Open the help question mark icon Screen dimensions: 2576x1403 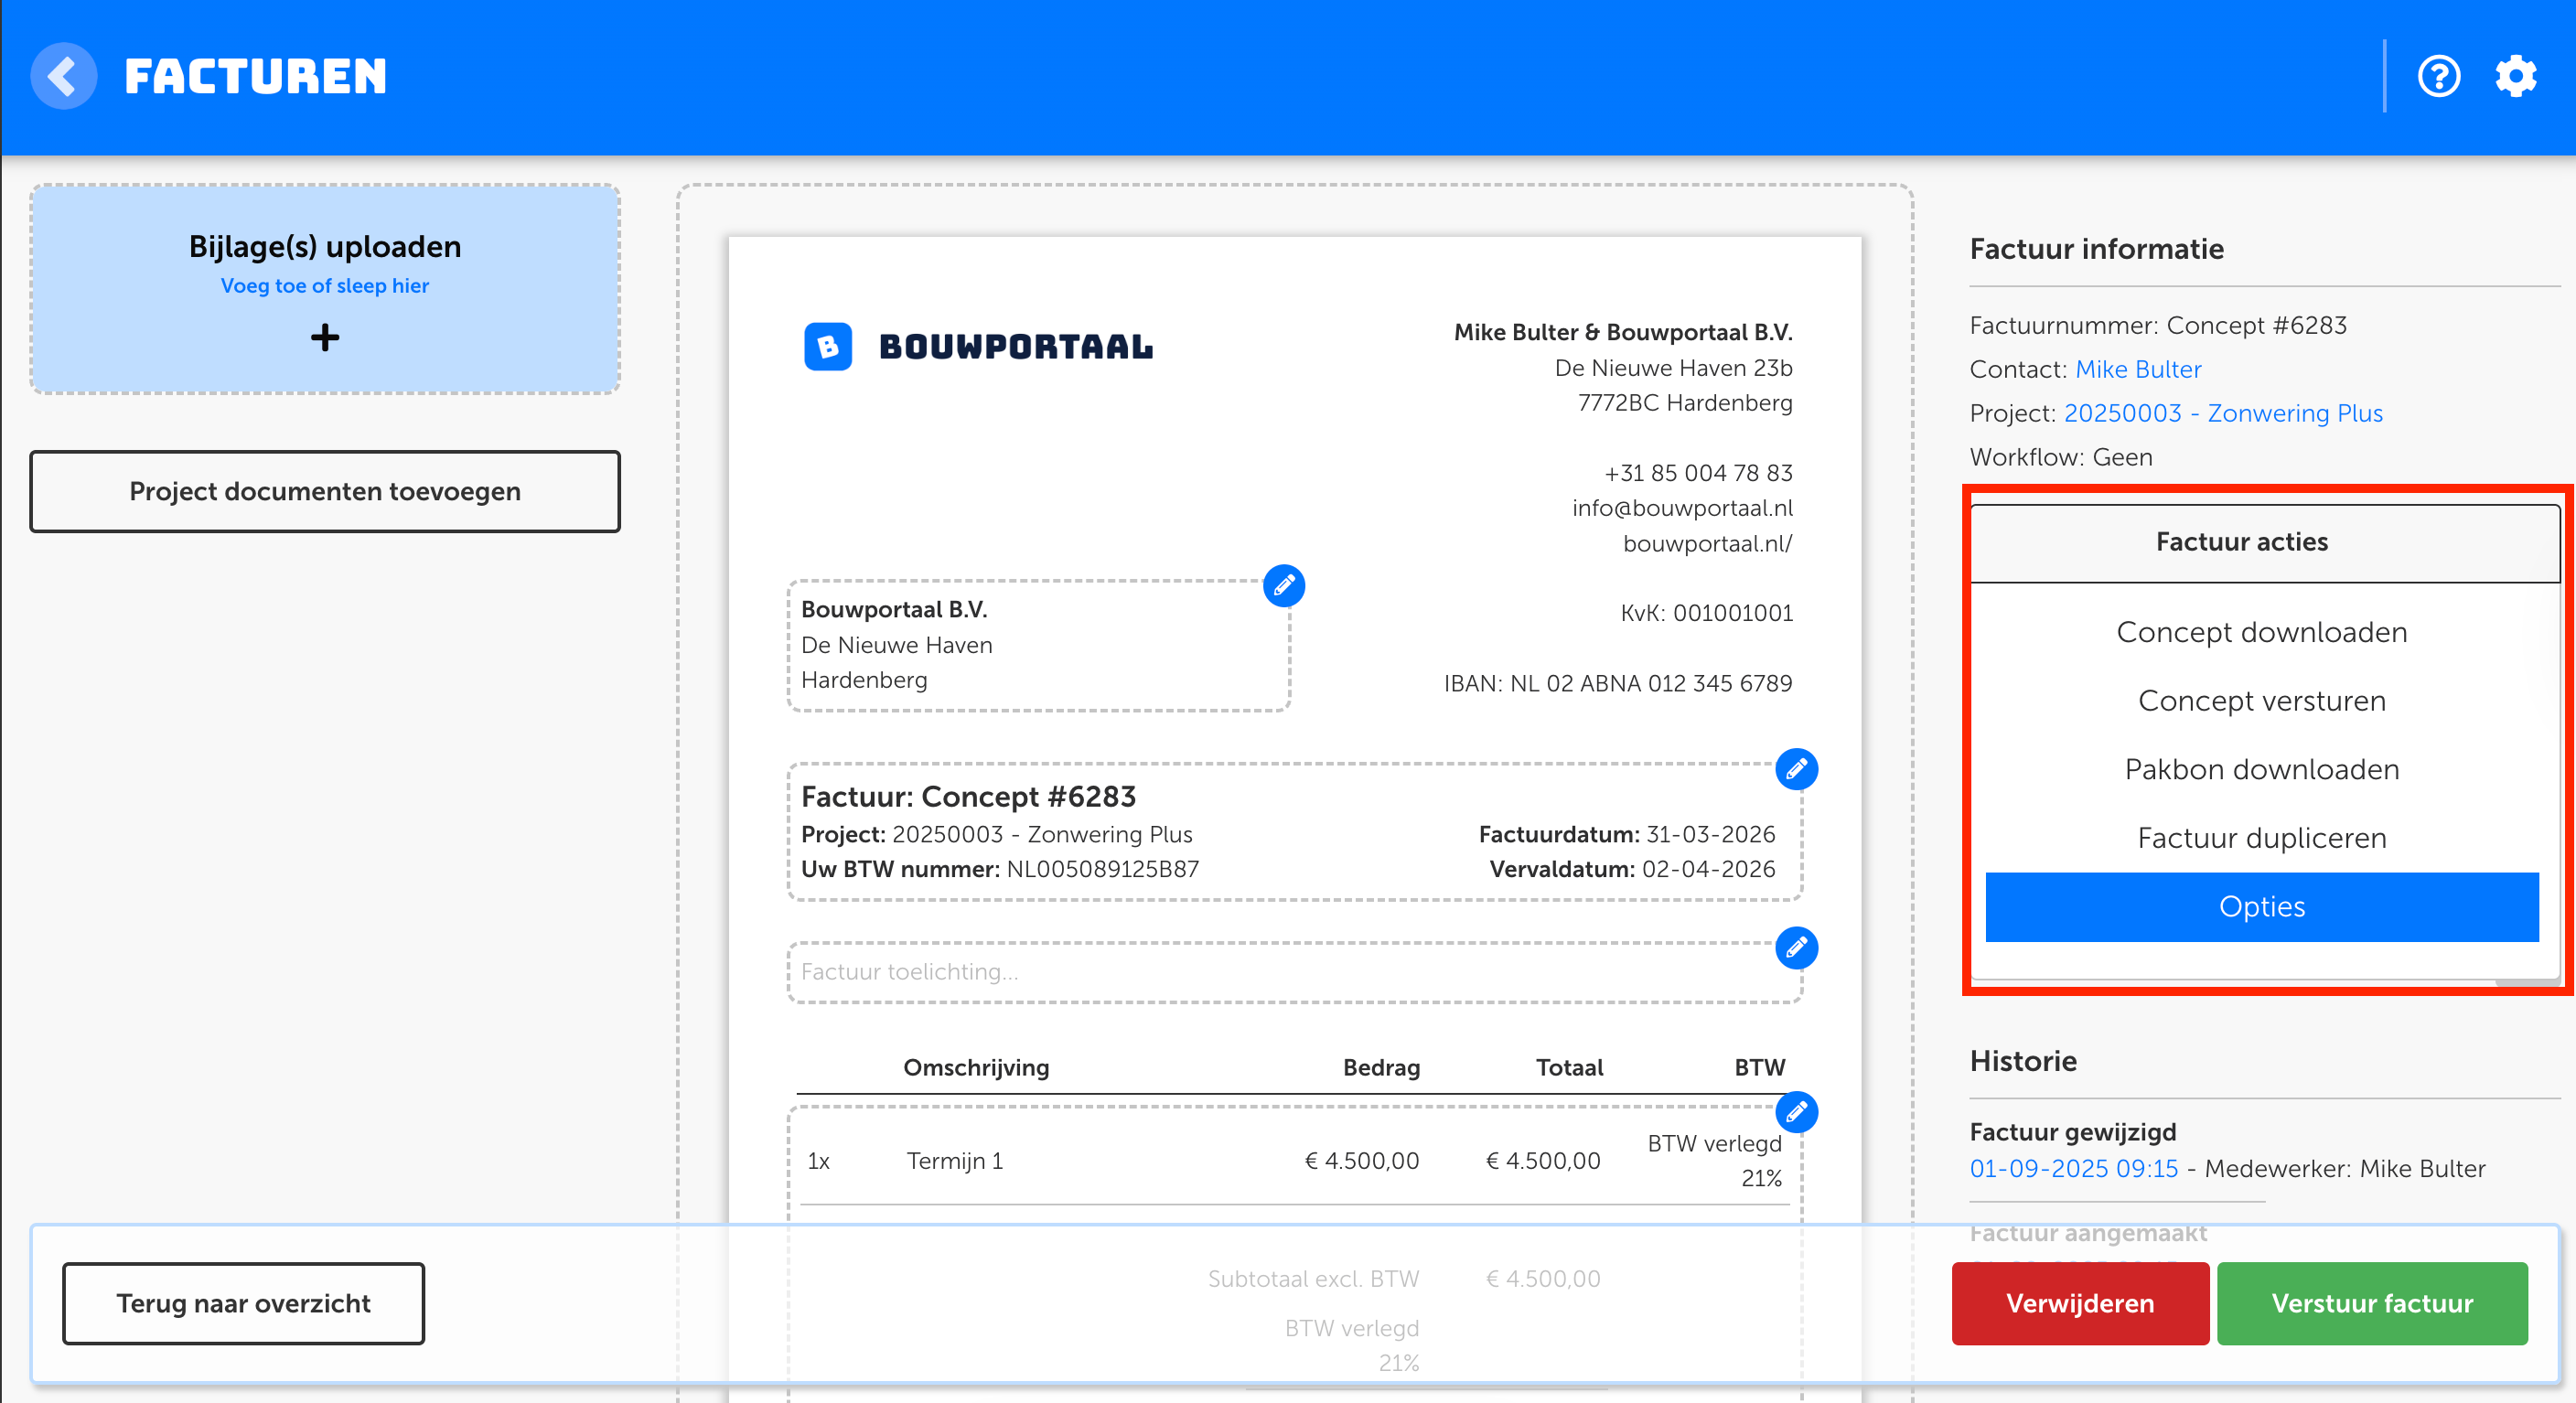[2439, 76]
